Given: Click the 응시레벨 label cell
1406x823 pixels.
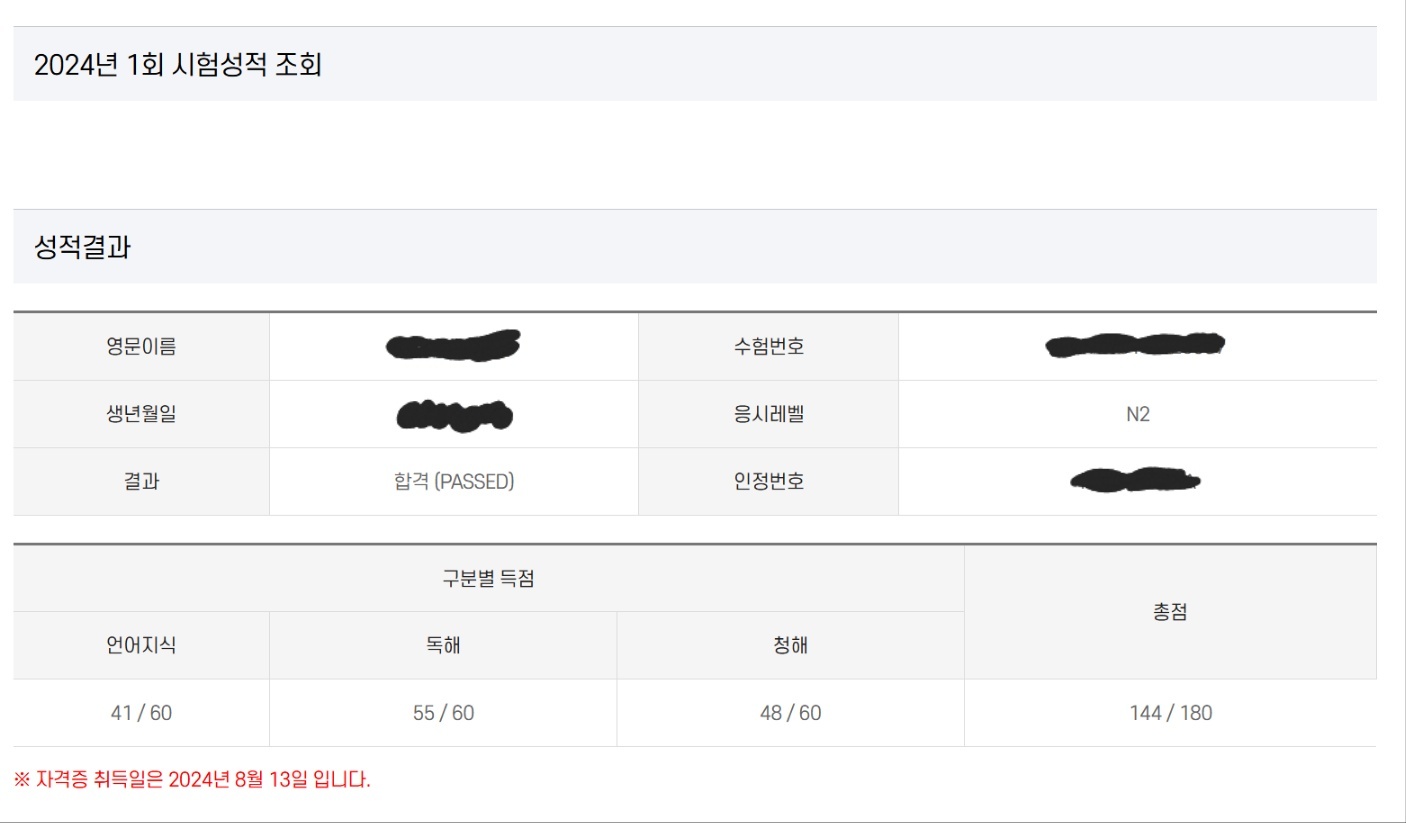Looking at the screenshot, I should pos(768,414).
